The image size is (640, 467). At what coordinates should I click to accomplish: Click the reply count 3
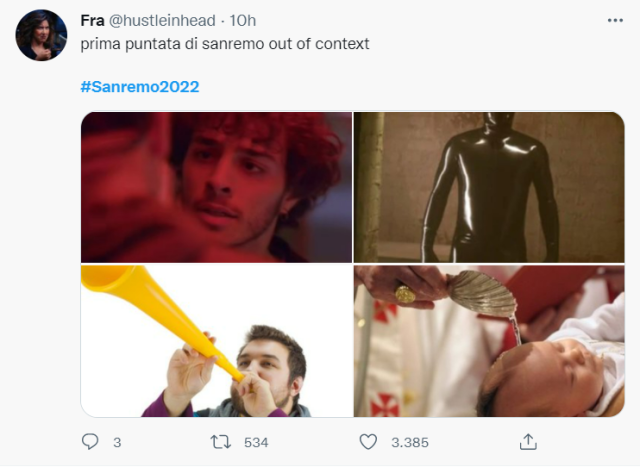point(117,442)
